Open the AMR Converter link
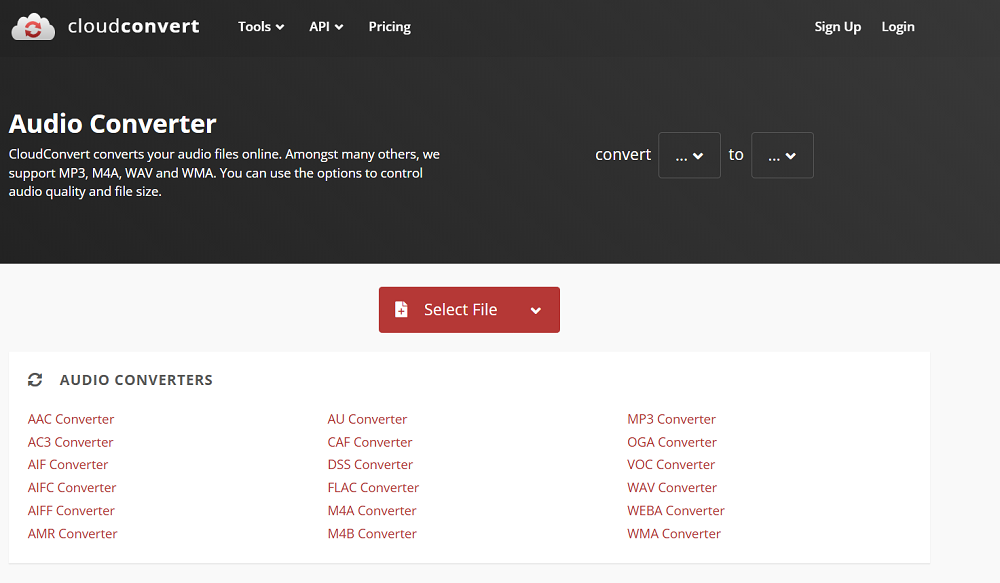Screen dimensions: 1000x583 (72, 533)
